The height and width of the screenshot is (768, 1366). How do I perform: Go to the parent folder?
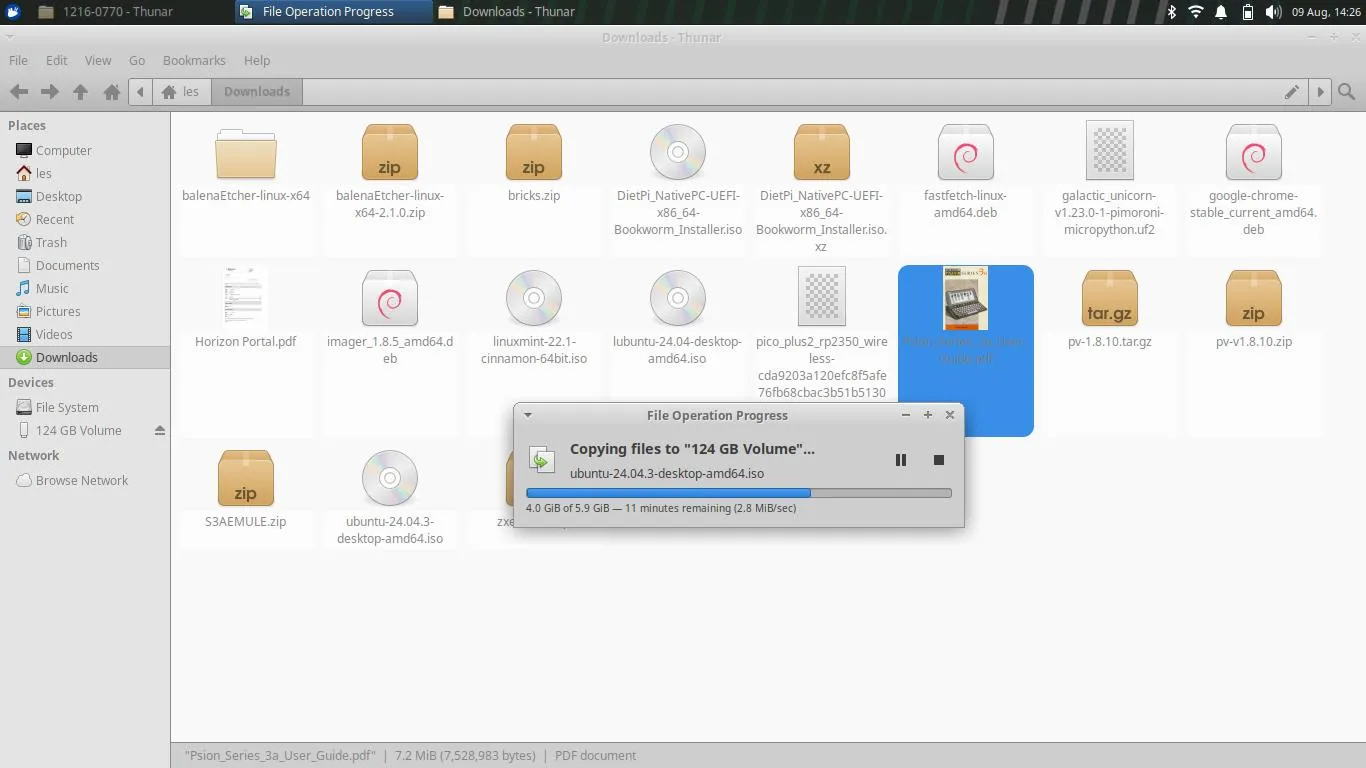click(x=80, y=92)
